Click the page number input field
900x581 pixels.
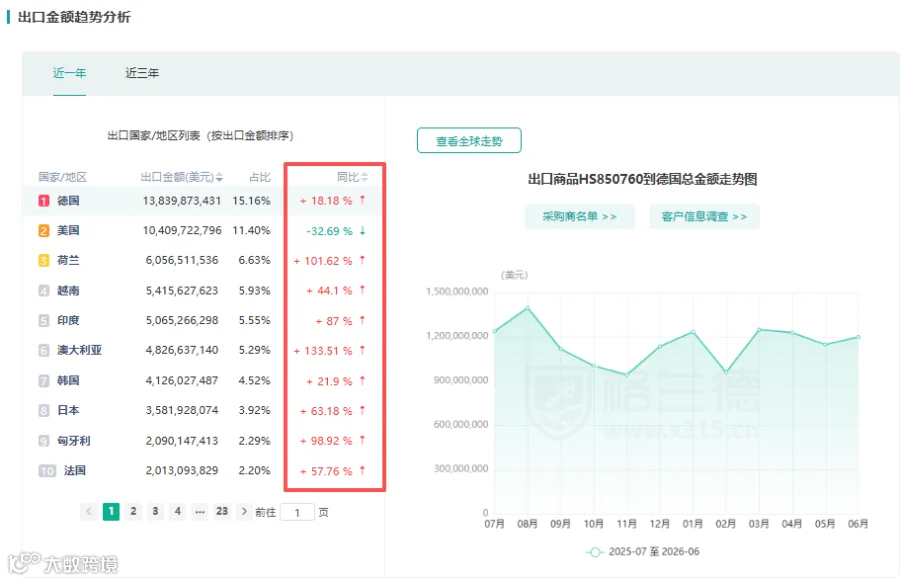click(297, 512)
